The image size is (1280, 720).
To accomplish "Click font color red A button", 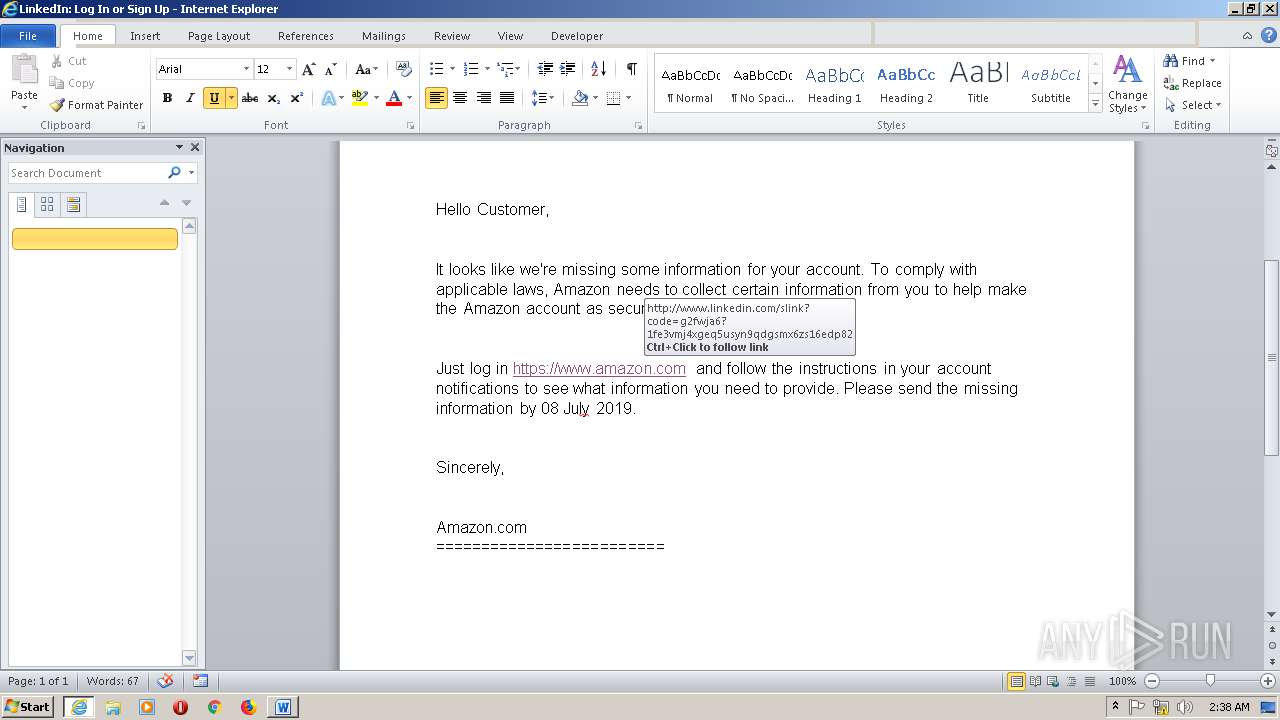I will click(x=393, y=98).
